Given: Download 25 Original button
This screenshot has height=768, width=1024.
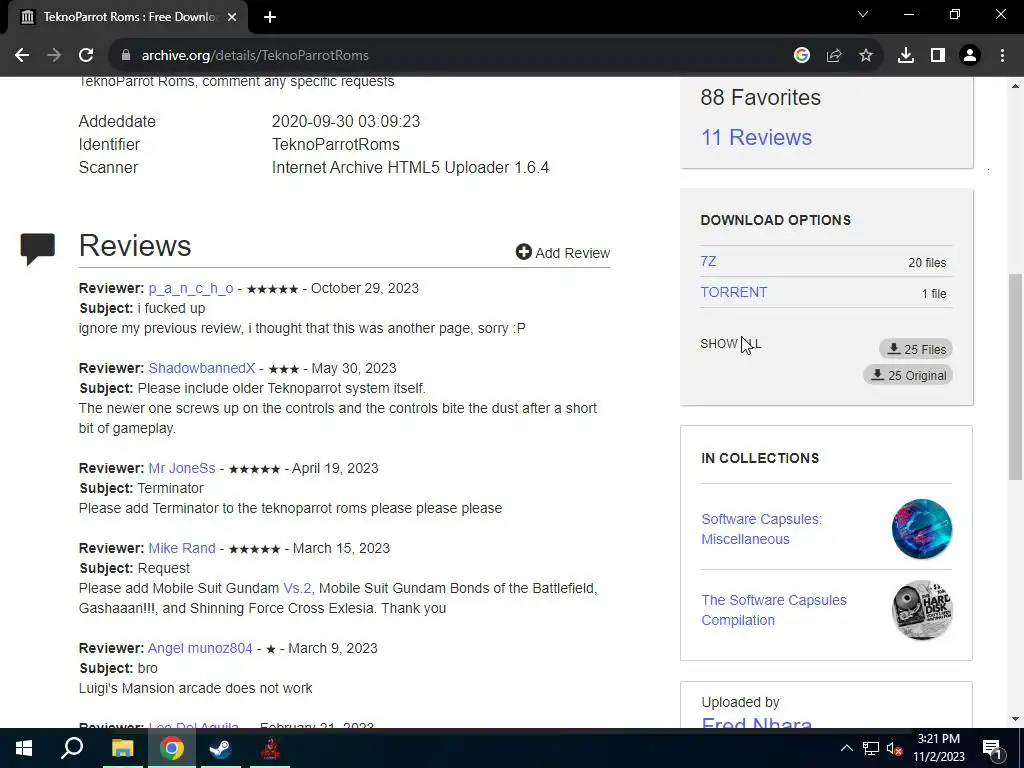Looking at the screenshot, I should click(908, 376).
